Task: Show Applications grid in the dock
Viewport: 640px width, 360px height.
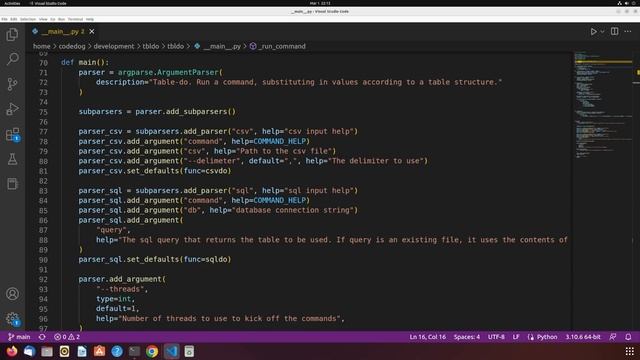Action: [629, 351]
